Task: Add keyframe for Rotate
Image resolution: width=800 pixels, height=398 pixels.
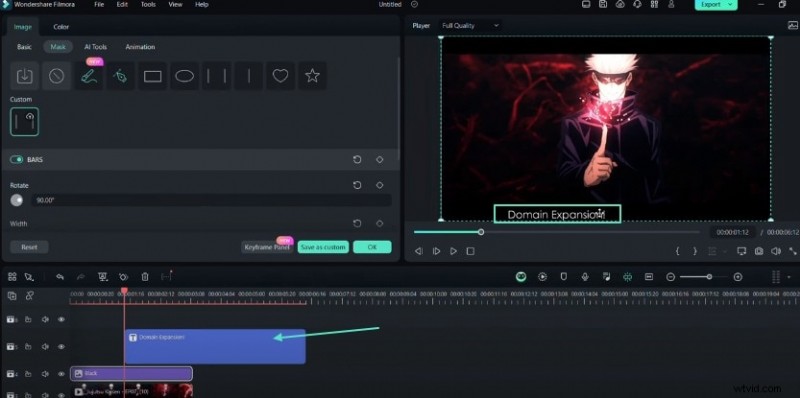Action: coord(380,185)
